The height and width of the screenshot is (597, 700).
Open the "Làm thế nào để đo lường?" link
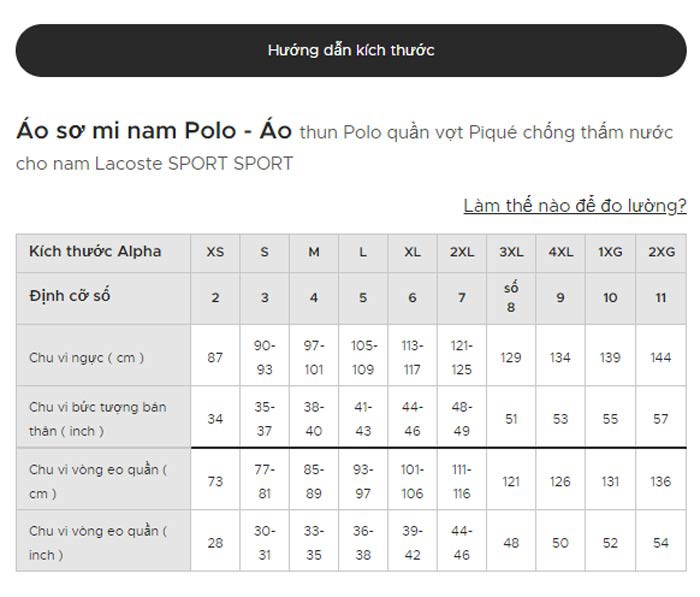[574, 206]
